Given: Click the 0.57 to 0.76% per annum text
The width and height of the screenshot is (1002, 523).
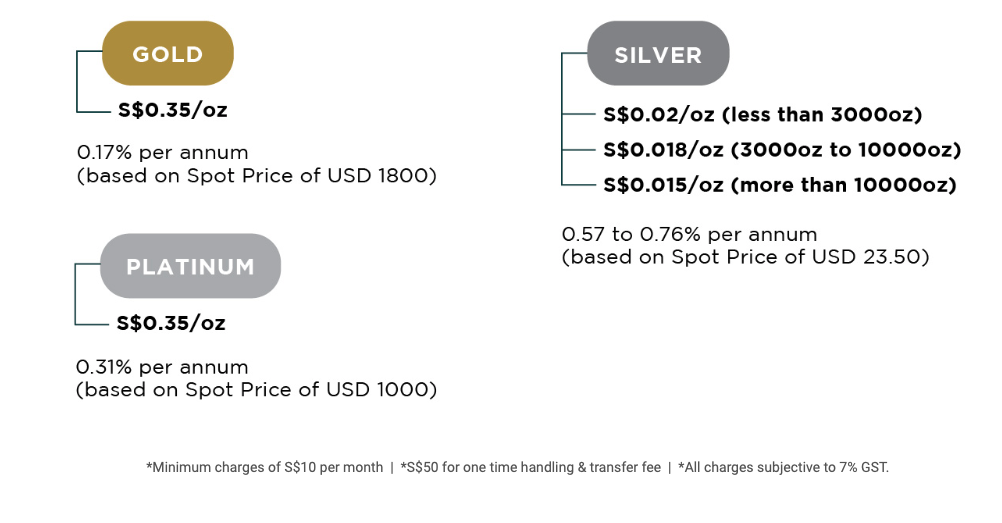Looking at the screenshot, I should click(690, 235).
